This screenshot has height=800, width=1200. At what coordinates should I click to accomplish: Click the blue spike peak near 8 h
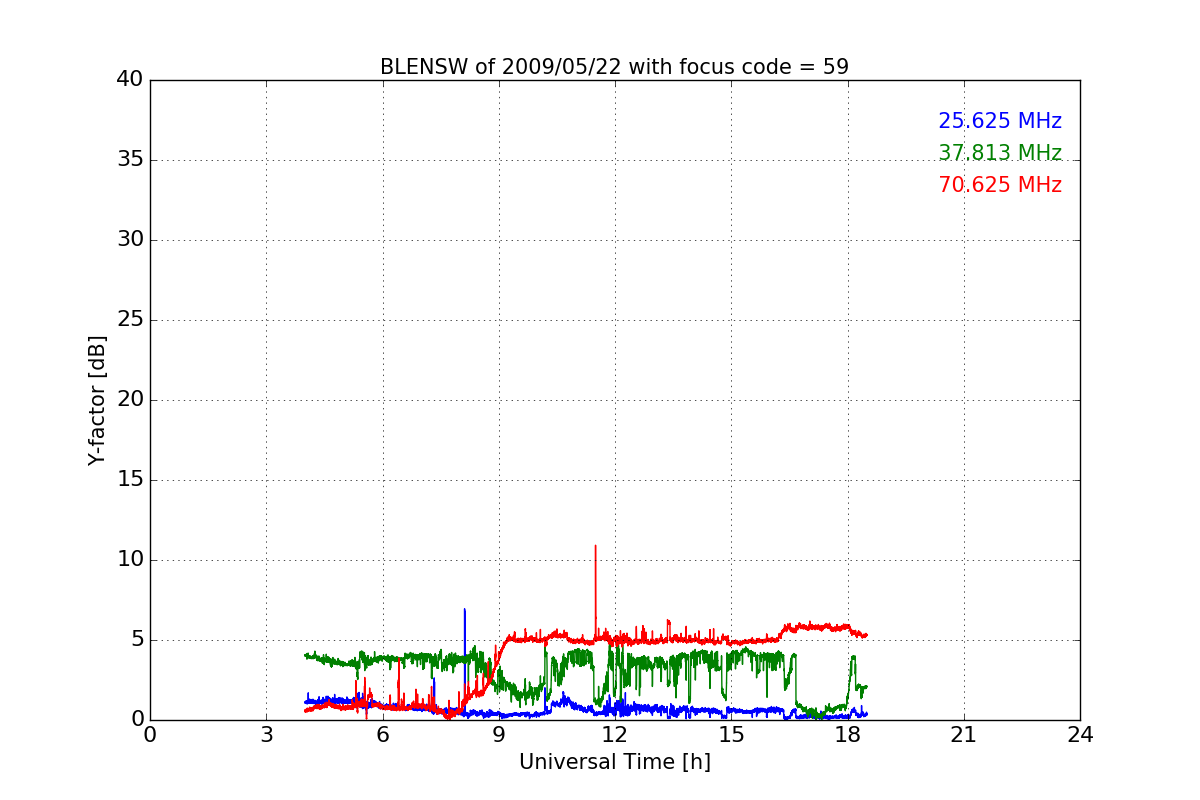[464, 609]
